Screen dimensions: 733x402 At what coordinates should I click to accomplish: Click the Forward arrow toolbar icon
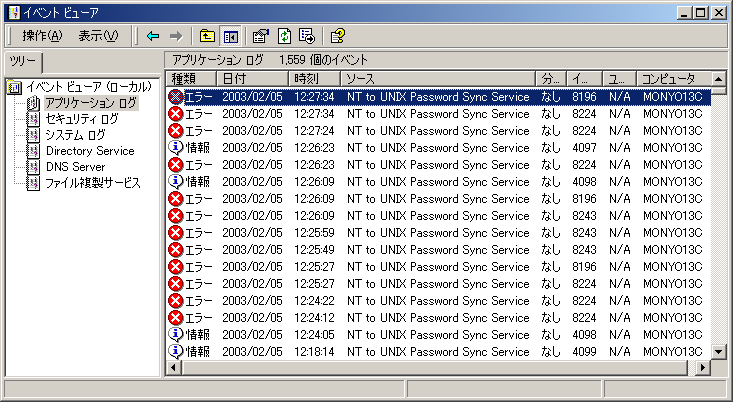point(176,36)
